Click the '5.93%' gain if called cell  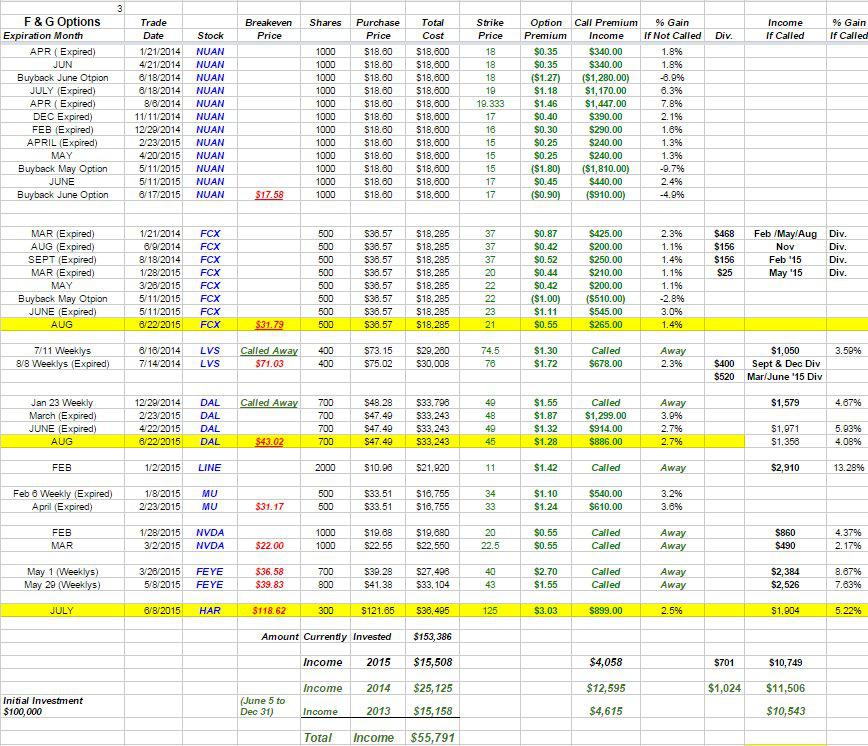[x=847, y=429]
